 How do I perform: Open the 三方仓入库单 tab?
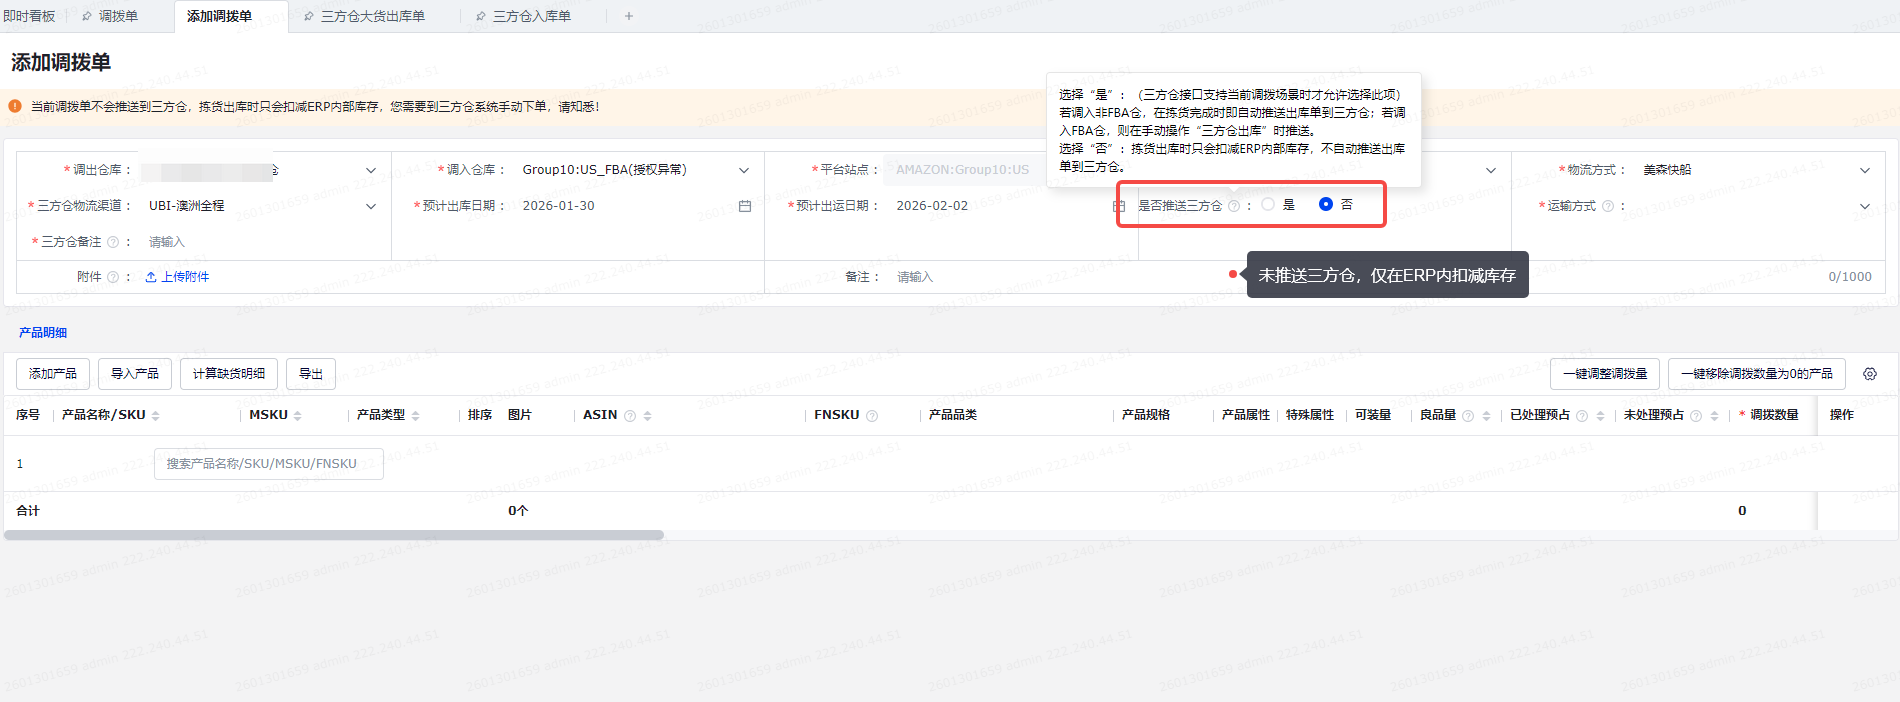coord(531,16)
